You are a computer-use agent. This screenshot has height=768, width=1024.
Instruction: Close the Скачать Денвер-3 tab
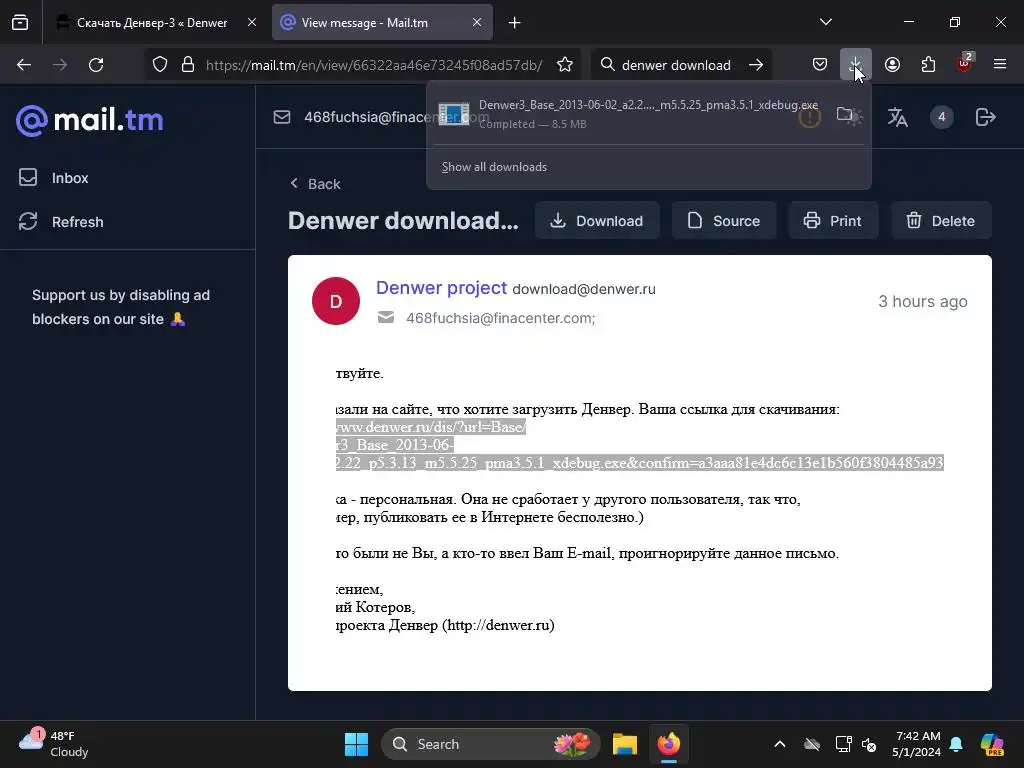pyautogui.click(x=251, y=23)
